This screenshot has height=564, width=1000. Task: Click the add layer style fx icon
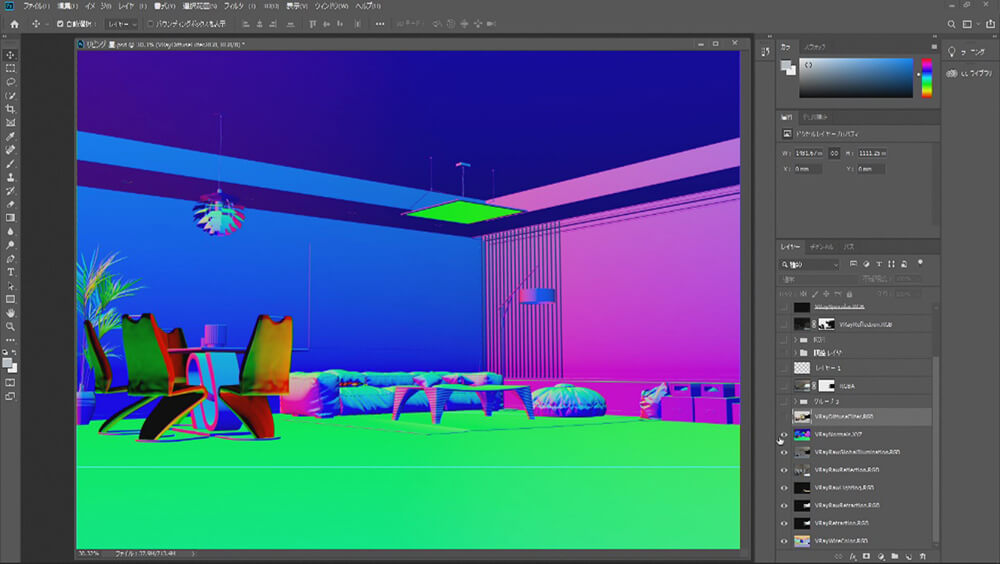click(853, 556)
